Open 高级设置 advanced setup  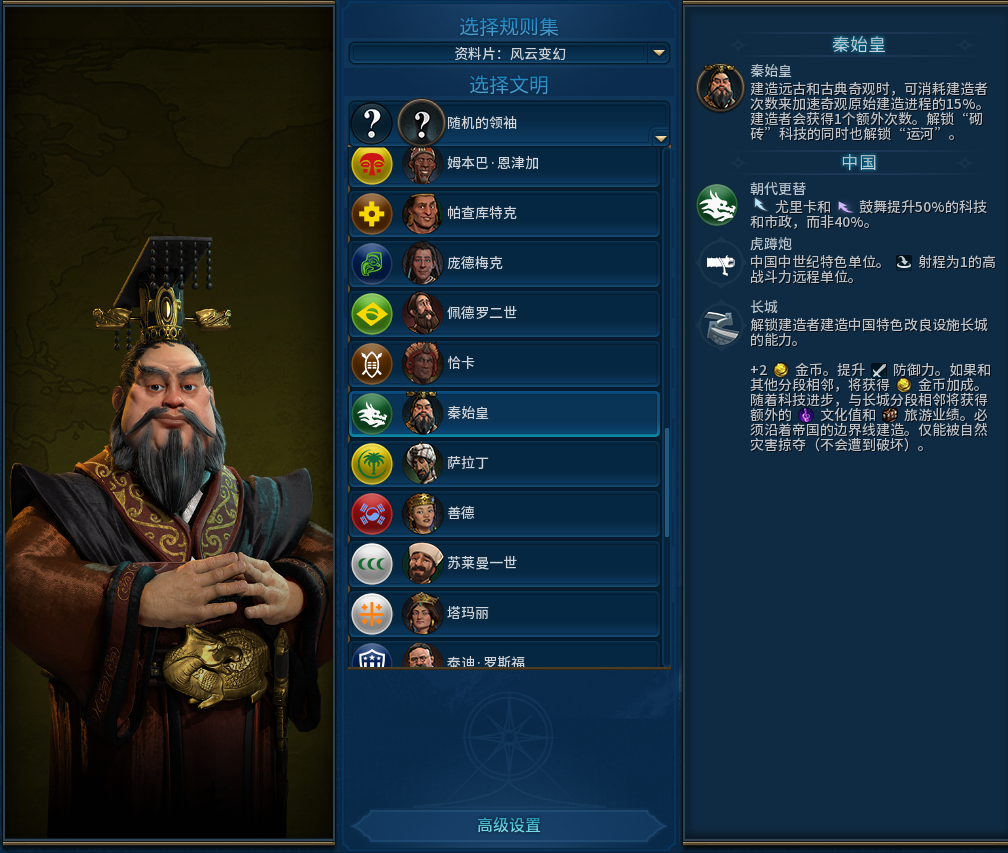coord(508,825)
